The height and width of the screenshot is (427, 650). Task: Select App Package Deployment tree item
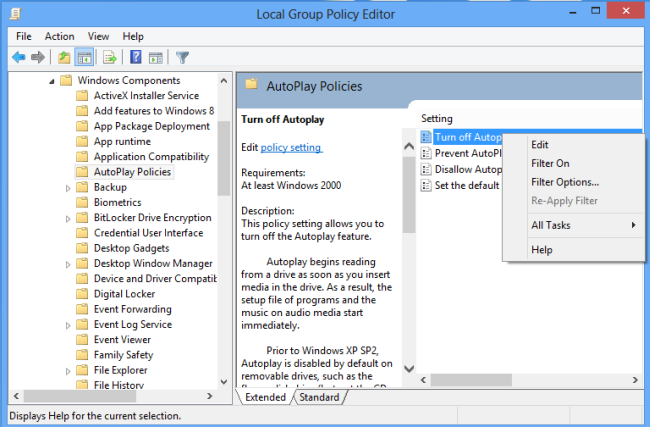[x=152, y=126]
